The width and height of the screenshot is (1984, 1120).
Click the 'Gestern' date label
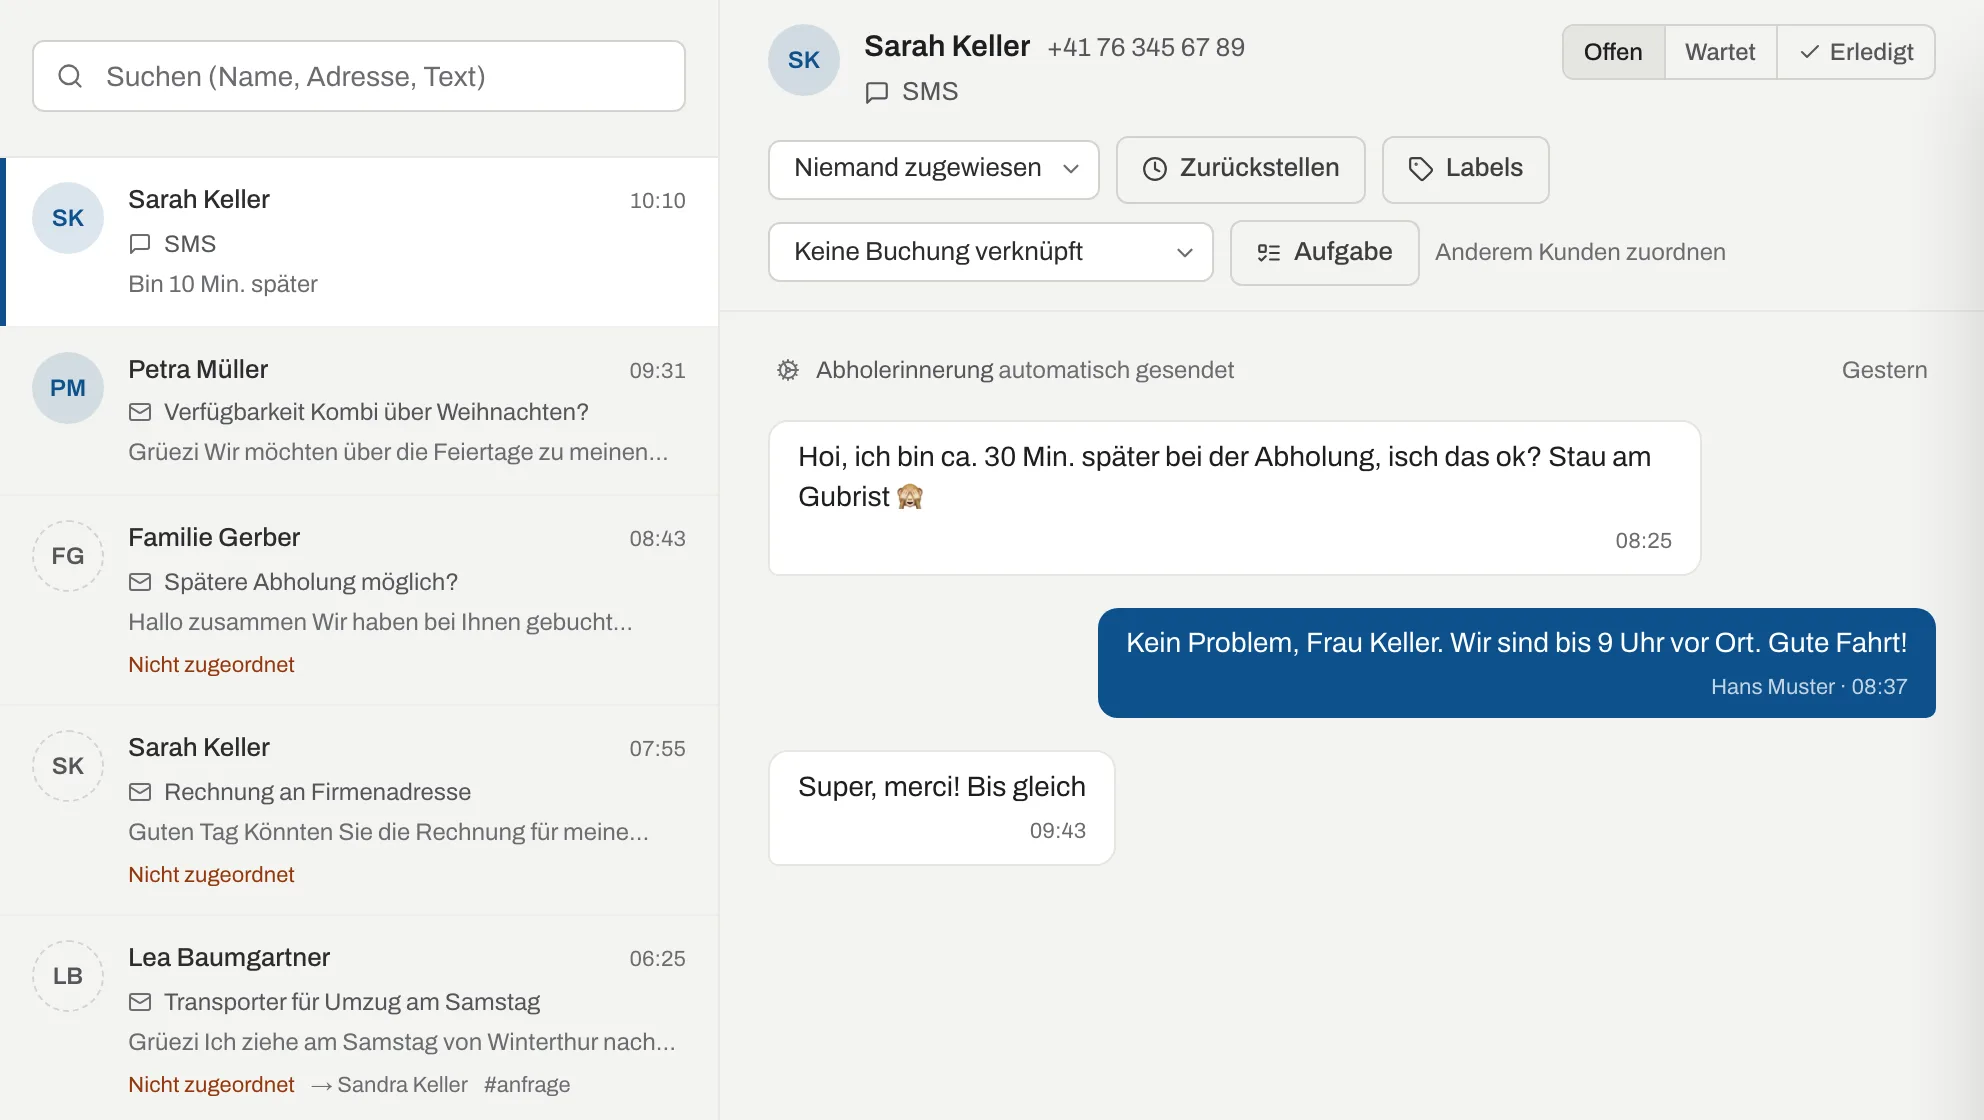pyautogui.click(x=1884, y=370)
